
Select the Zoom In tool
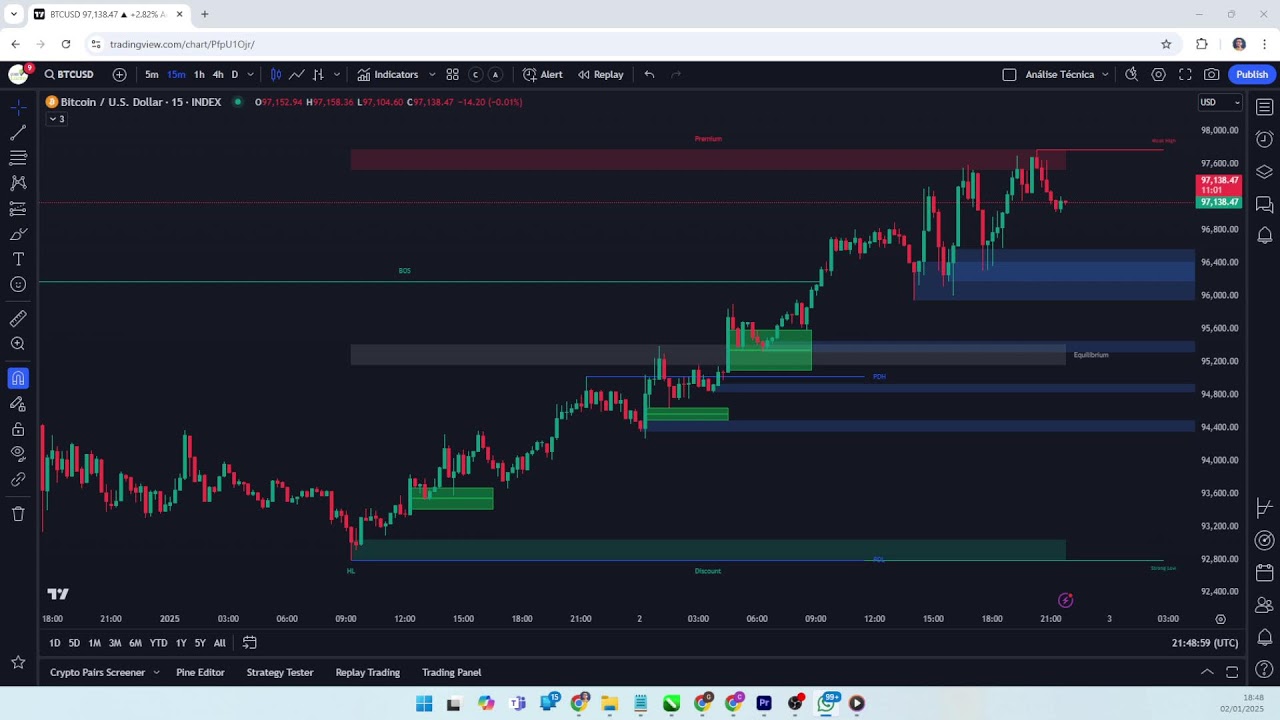click(x=17, y=343)
